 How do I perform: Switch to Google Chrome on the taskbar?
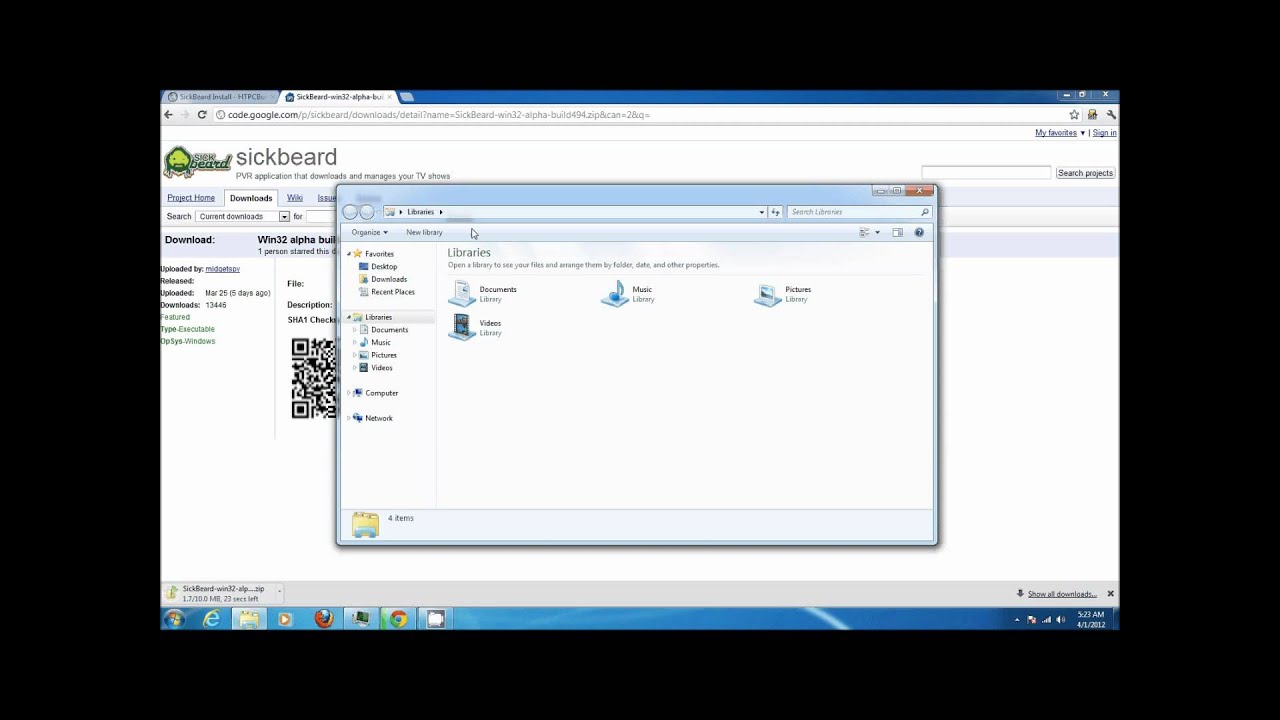(398, 619)
